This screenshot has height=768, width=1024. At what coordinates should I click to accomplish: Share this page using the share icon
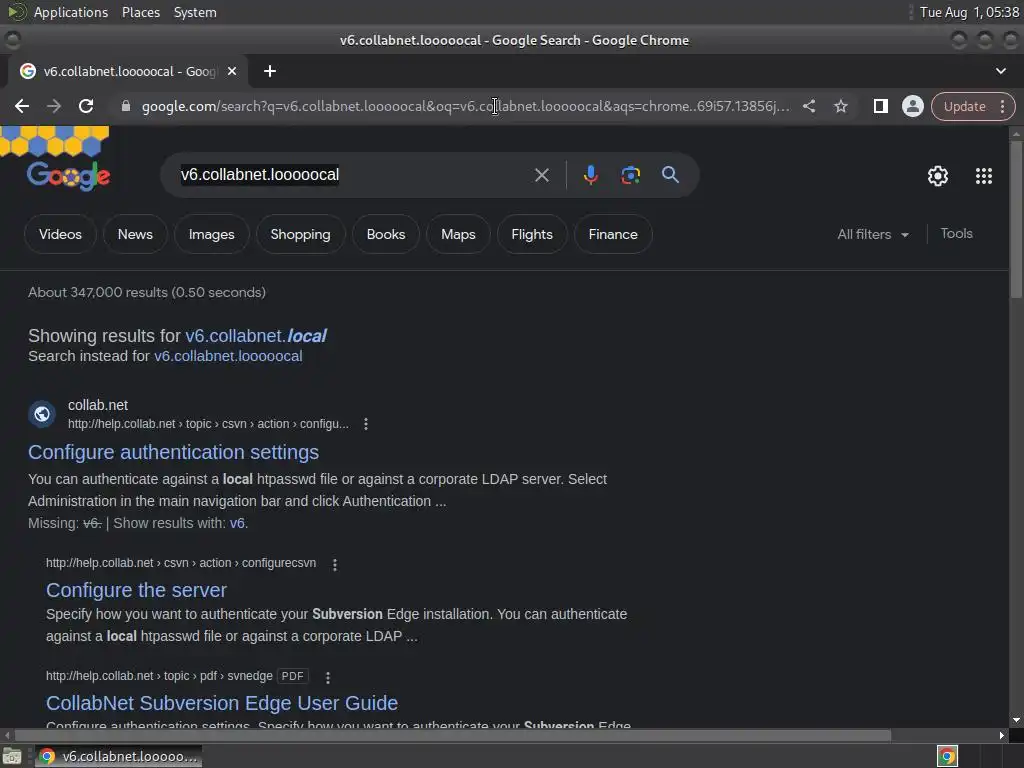pos(808,106)
